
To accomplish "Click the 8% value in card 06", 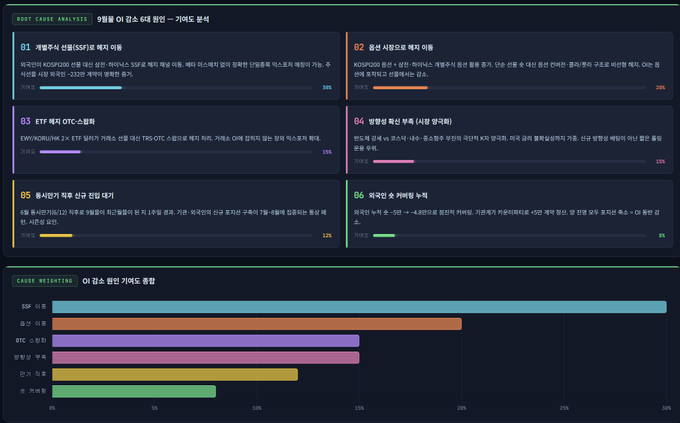I will tap(662, 236).
